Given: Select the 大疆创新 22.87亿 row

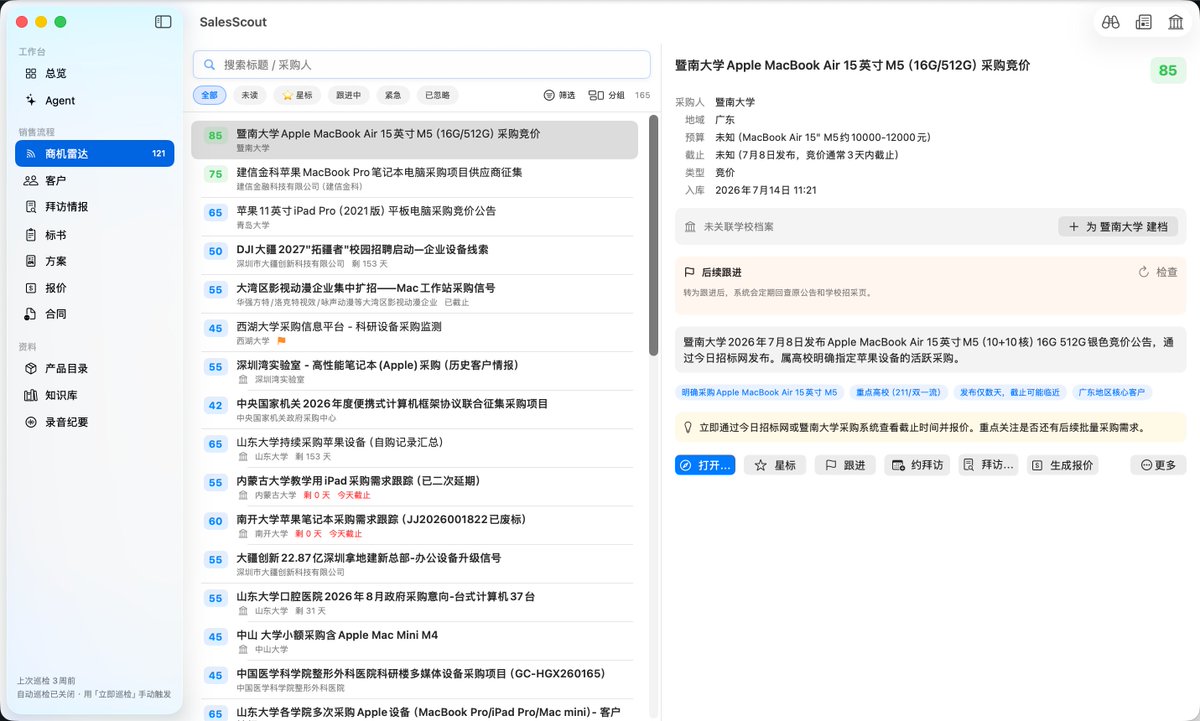Looking at the screenshot, I should [414, 564].
